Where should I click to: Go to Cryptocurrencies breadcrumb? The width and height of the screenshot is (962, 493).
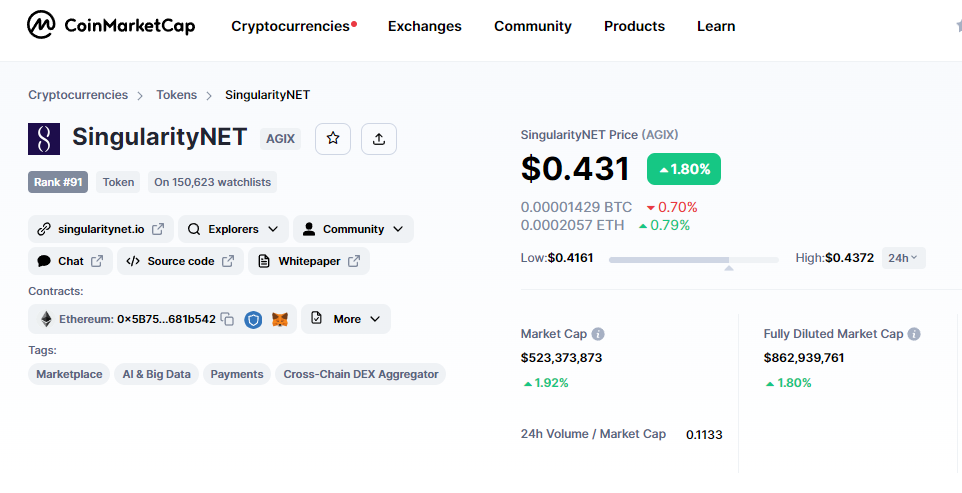point(78,94)
